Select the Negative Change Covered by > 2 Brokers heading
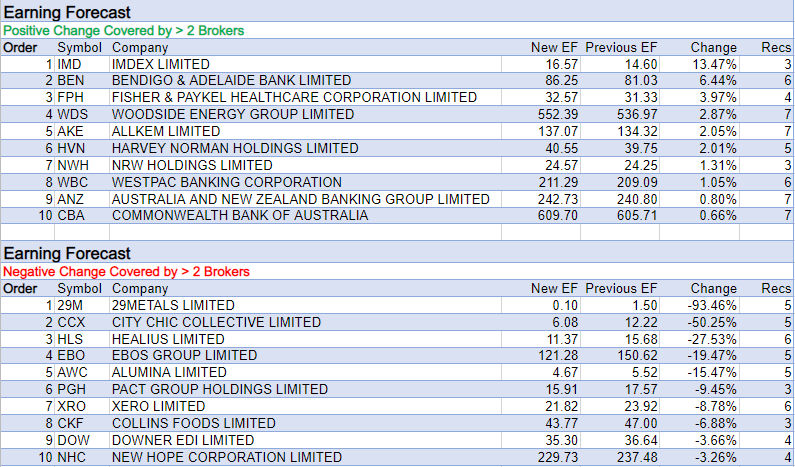 pyautogui.click(x=126, y=271)
